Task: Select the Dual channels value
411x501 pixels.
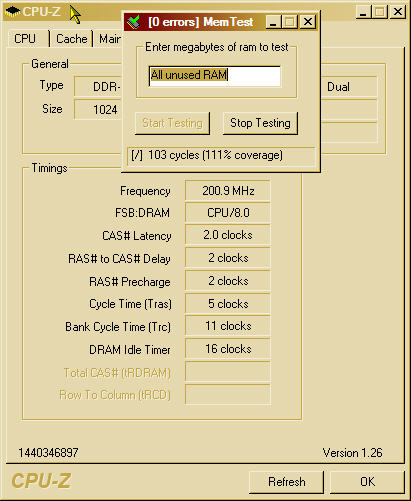Action: coord(349,87)
